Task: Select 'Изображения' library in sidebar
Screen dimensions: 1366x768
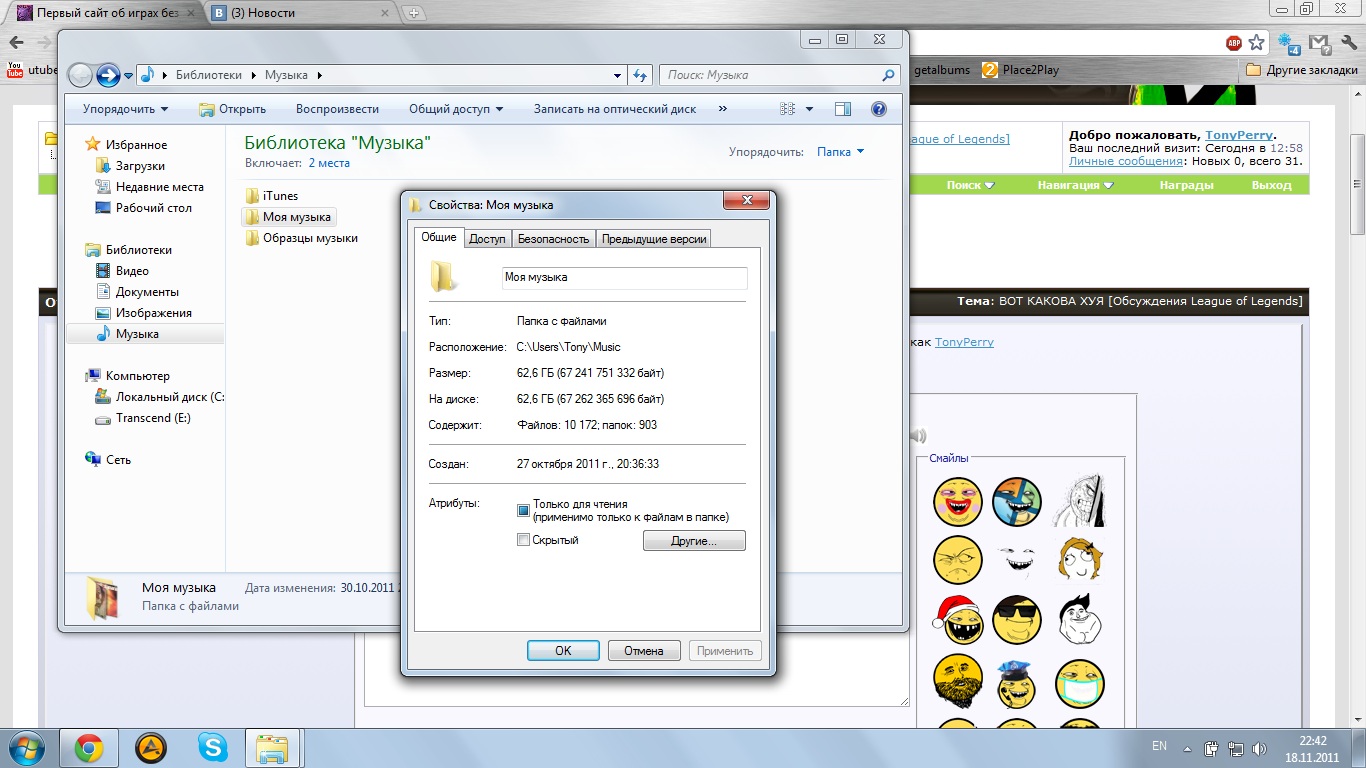Action: (146, 313)
